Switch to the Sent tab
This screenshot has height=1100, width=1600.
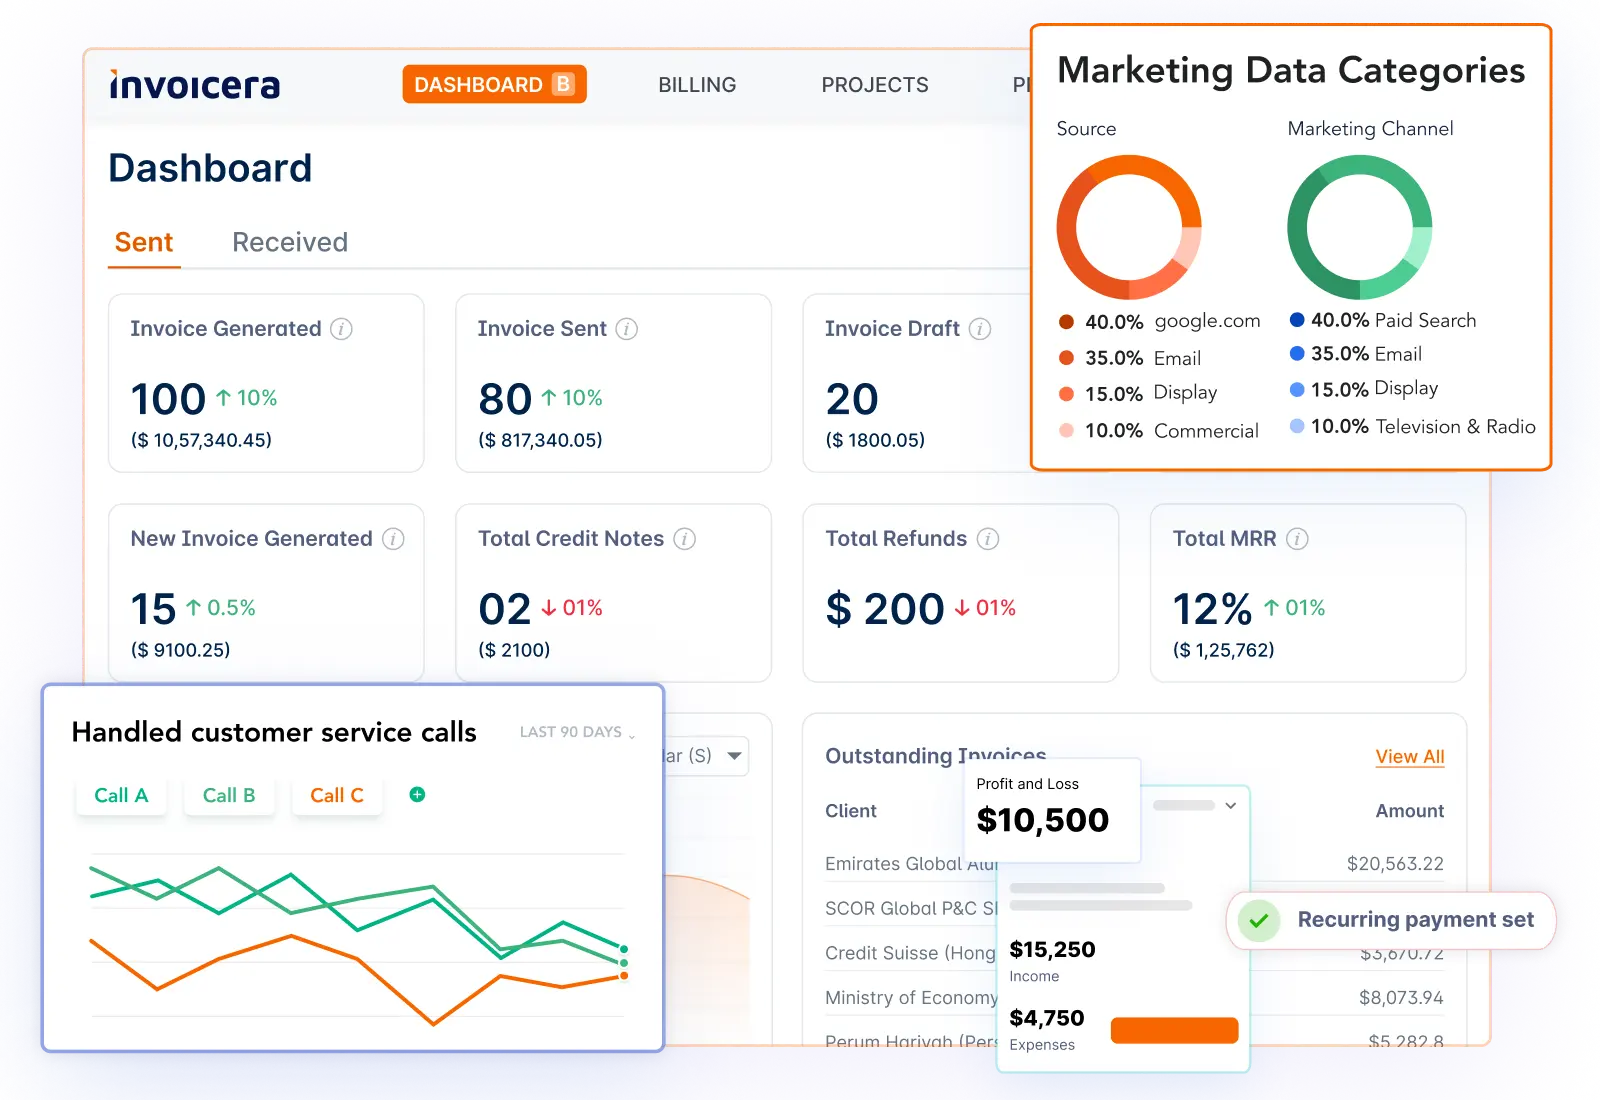[144, 243]
